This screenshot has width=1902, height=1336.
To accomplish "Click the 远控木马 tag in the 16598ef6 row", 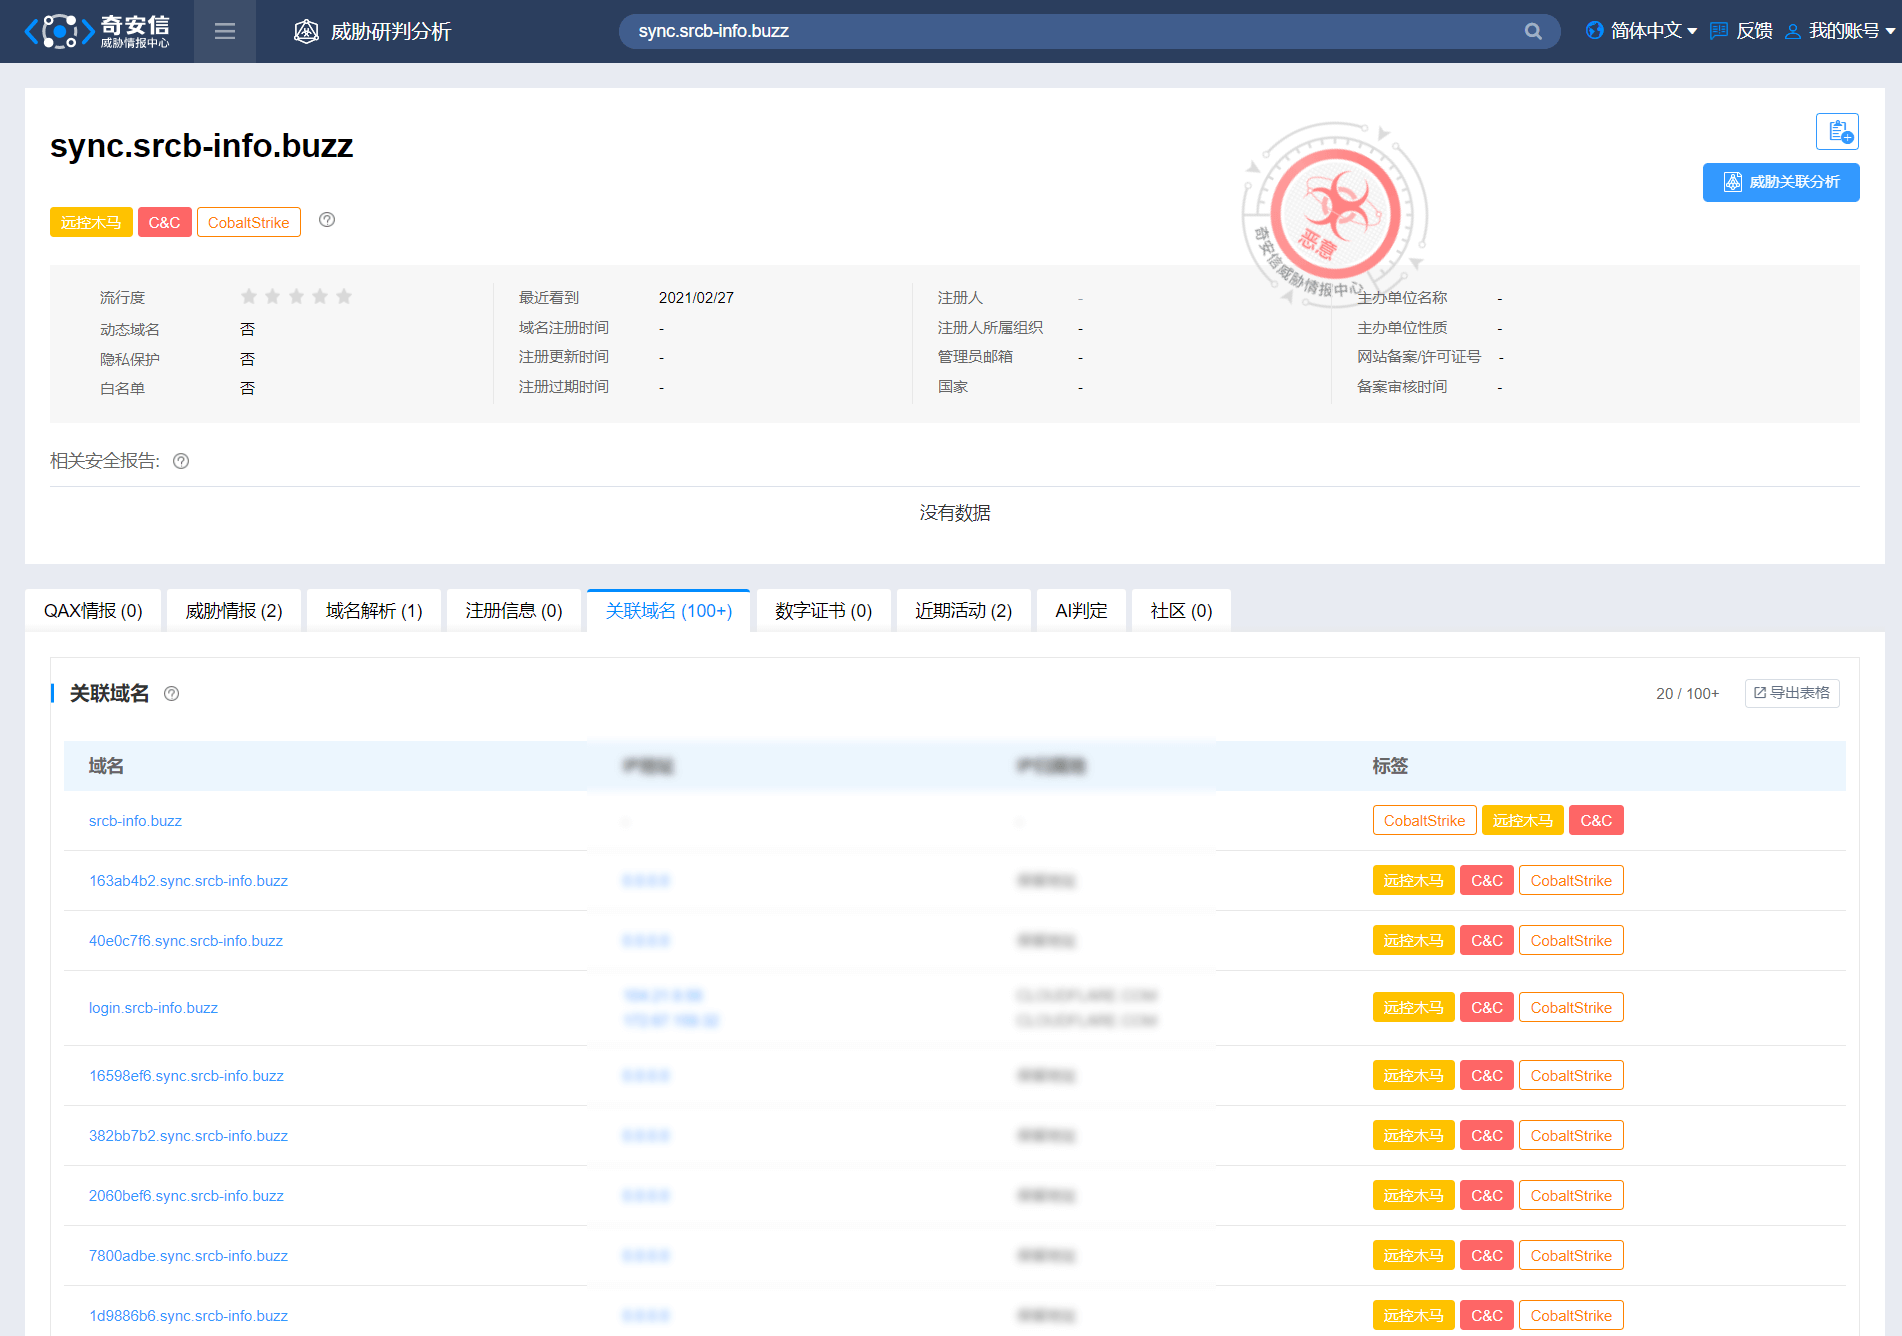I will [1414, 1075].
